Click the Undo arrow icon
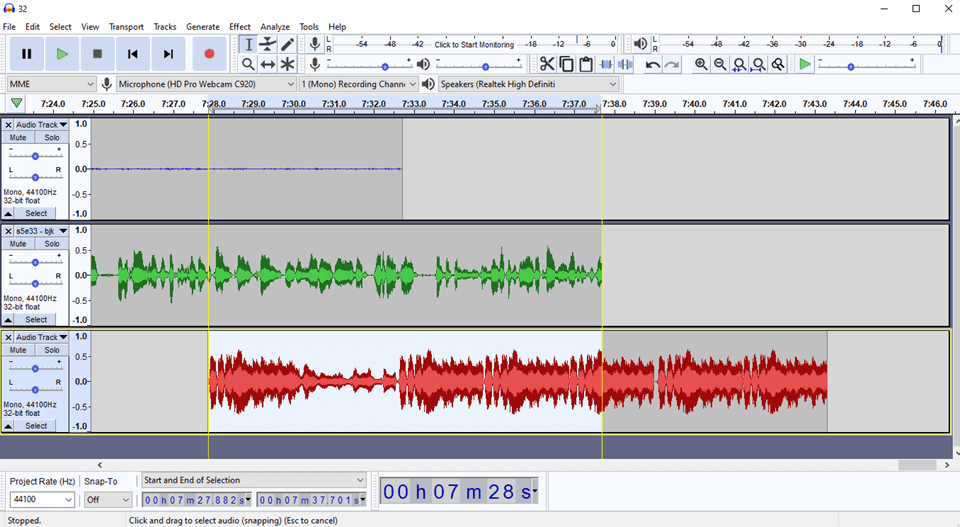The width and height of the screenshot is (960, 527). (x=653, y=64)
